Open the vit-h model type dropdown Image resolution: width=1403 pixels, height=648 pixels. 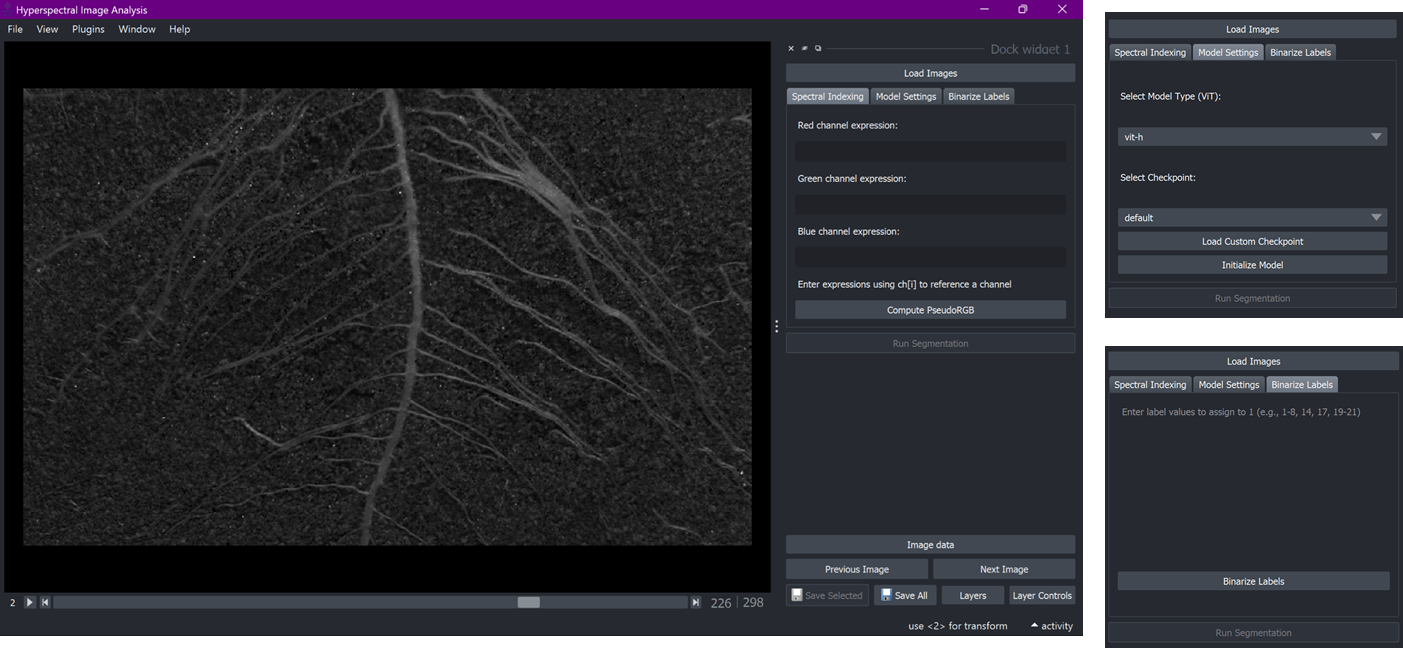click(x=1252, y=137)
